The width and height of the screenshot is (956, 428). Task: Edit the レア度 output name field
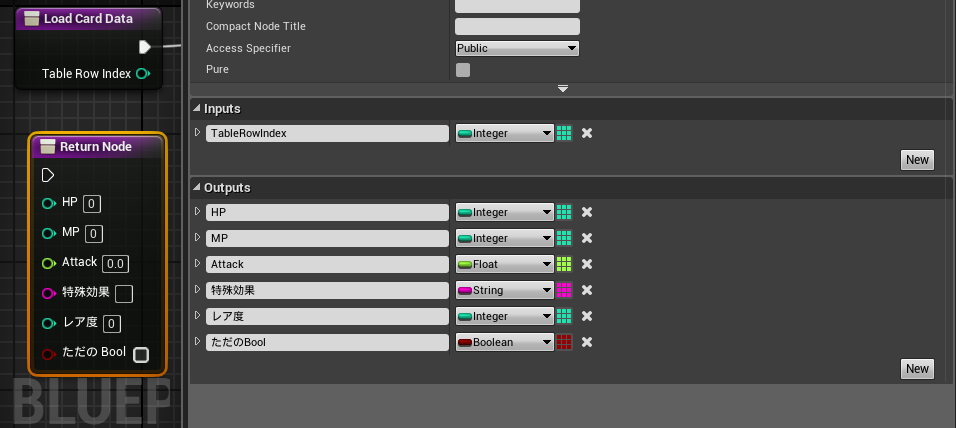coord(327,316)
